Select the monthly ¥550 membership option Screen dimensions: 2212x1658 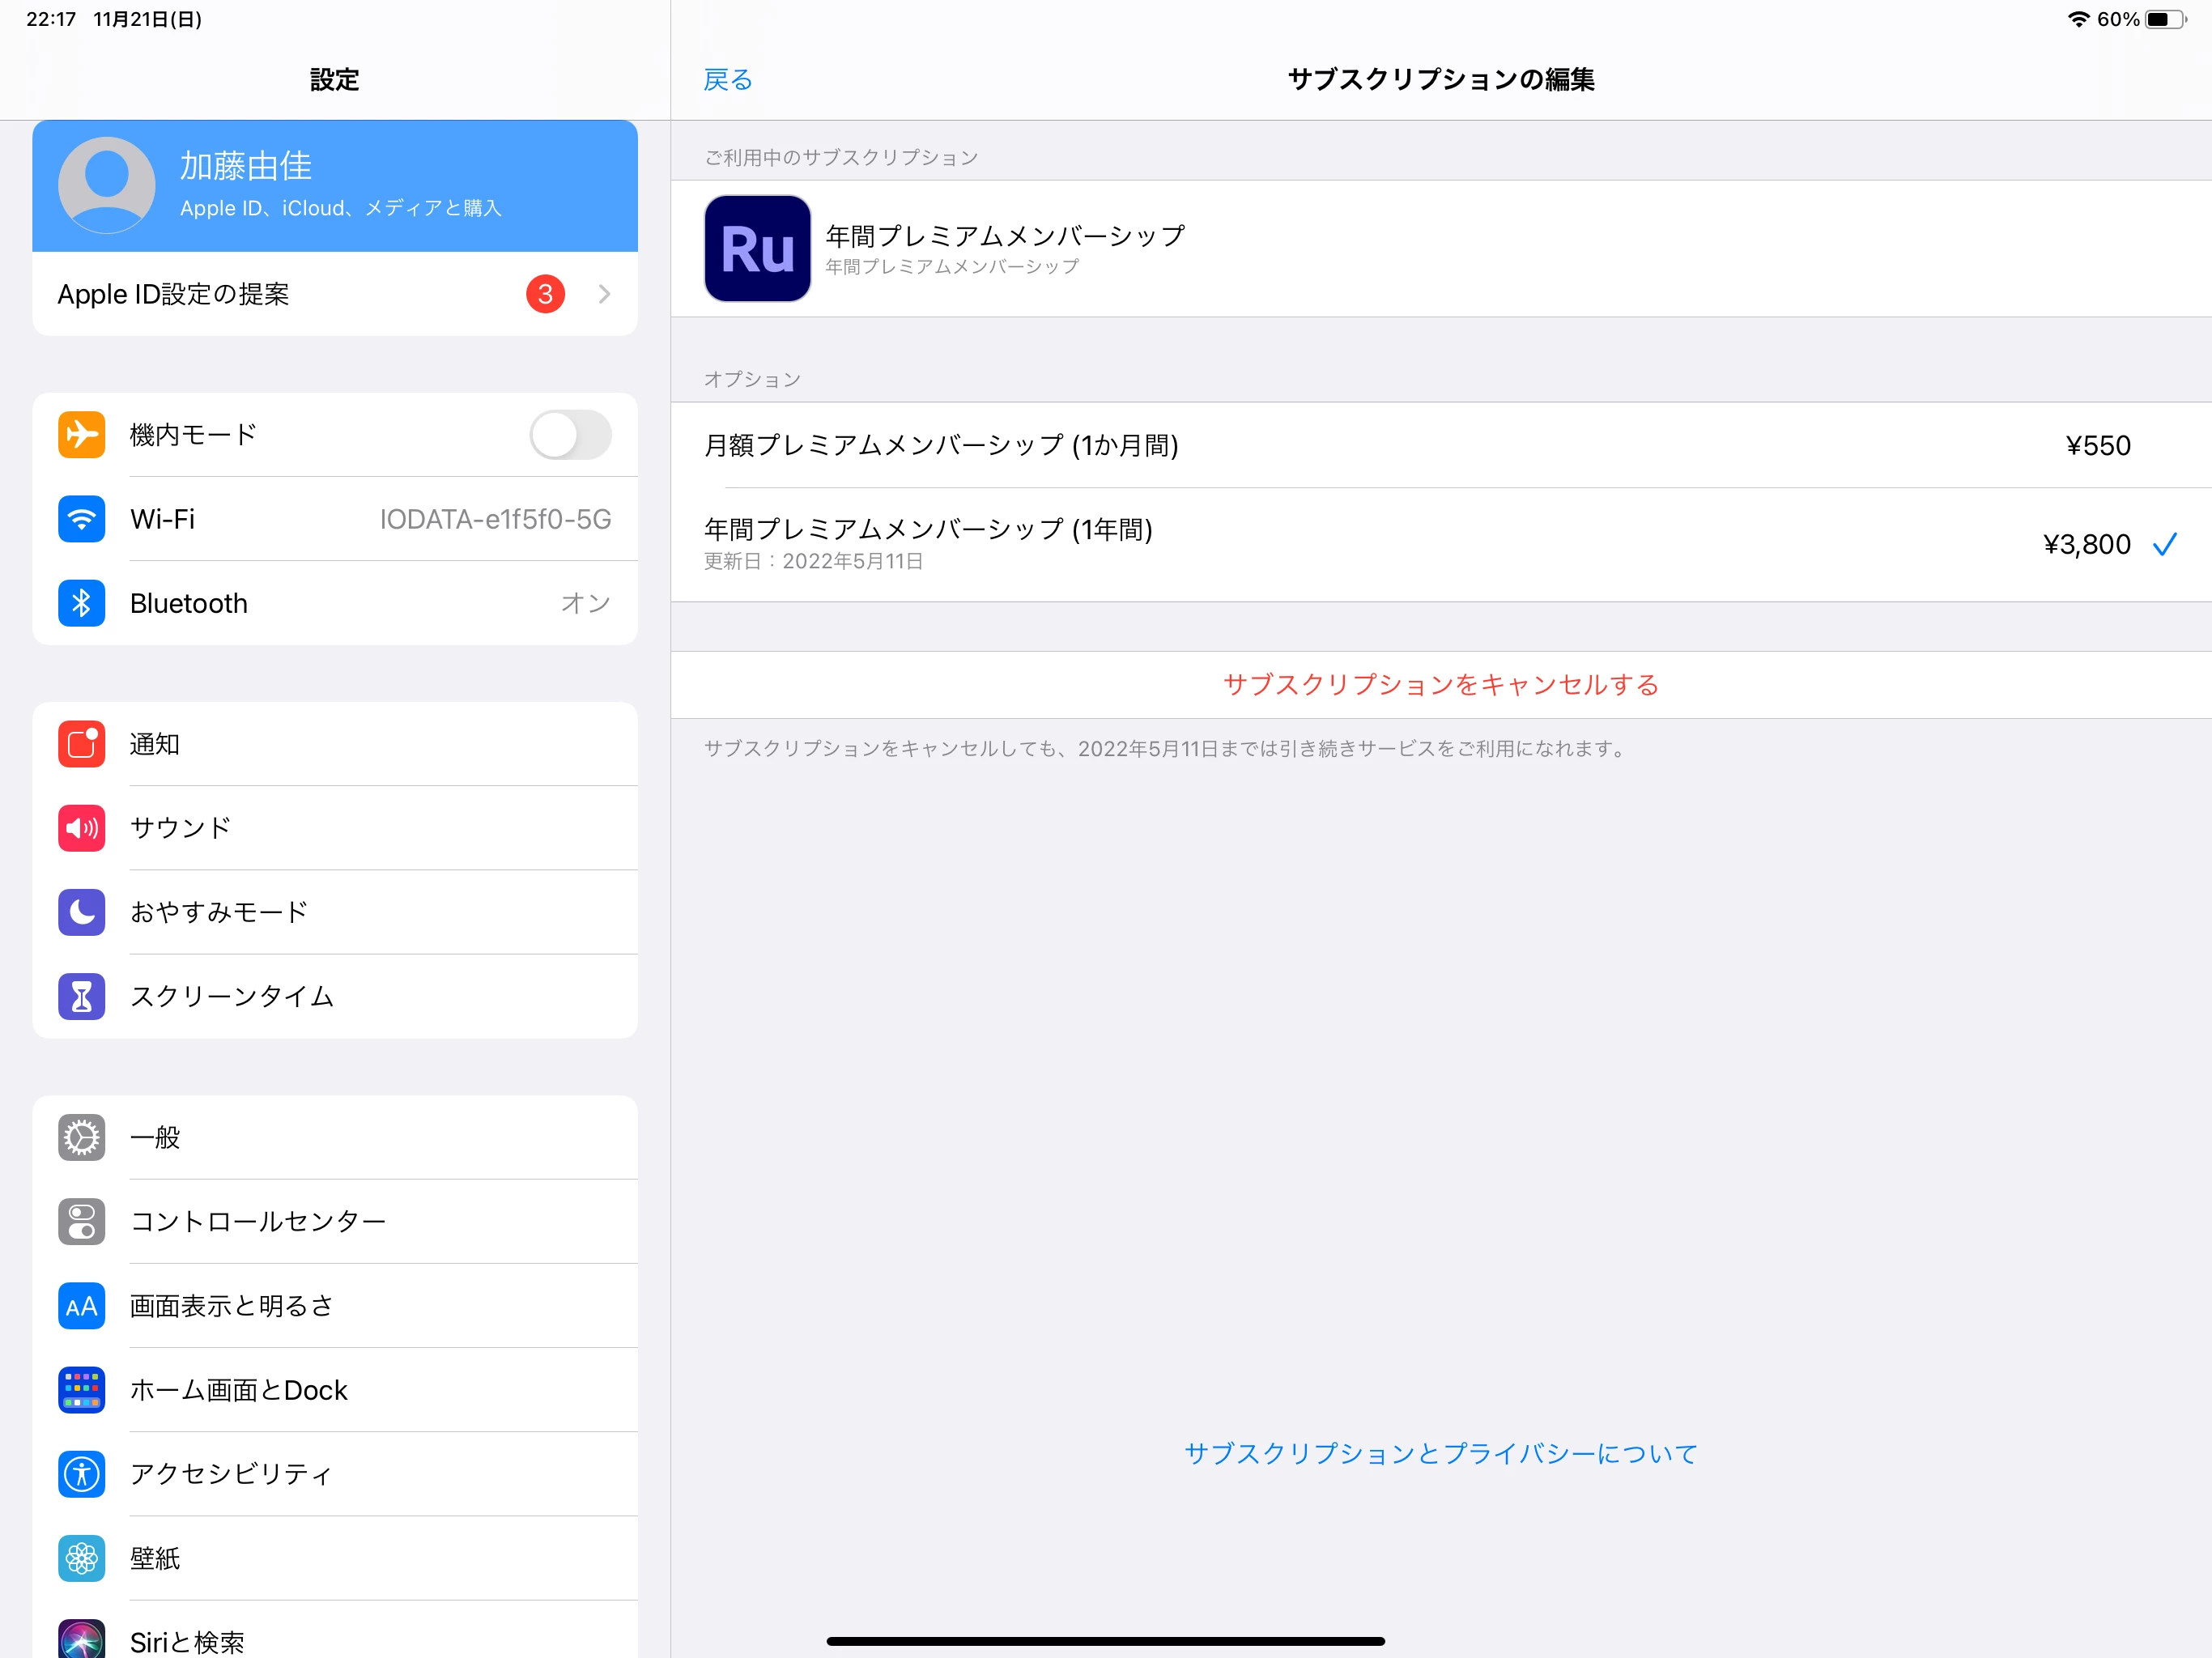(x=1440, y=445)
